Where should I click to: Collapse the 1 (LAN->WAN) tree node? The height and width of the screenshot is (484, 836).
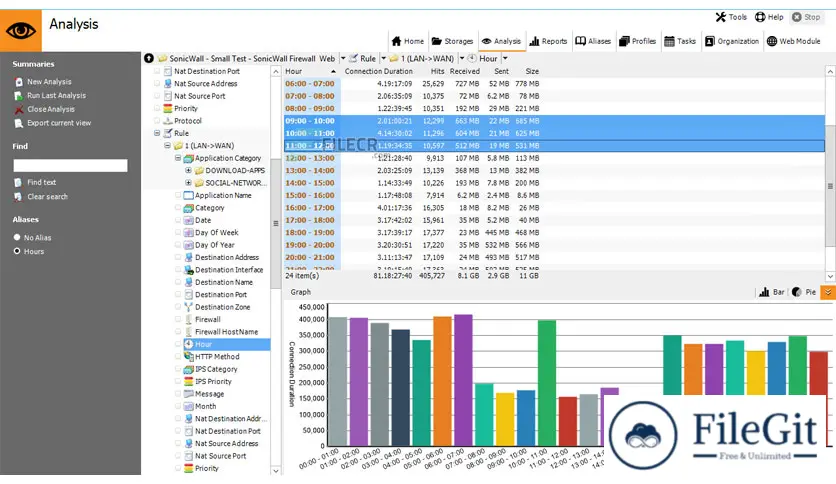(167, 146)
